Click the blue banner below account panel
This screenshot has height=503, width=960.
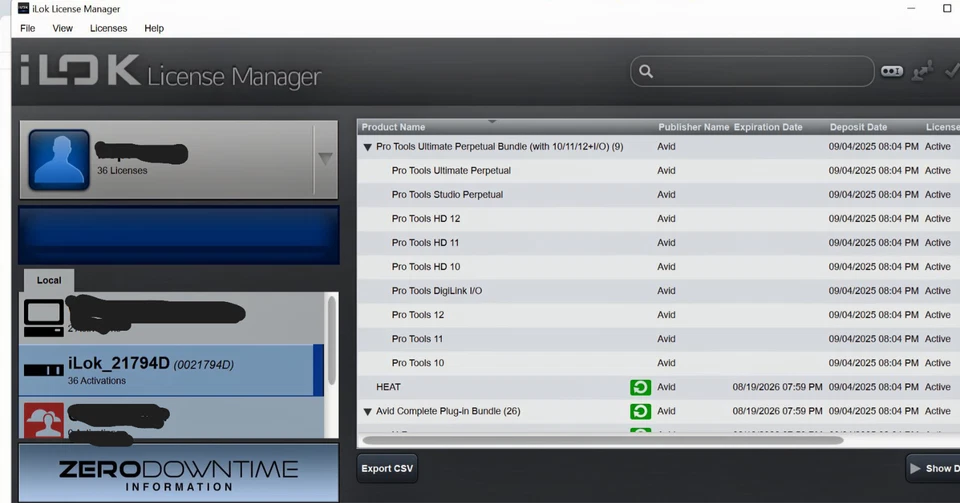pos(179,236)
